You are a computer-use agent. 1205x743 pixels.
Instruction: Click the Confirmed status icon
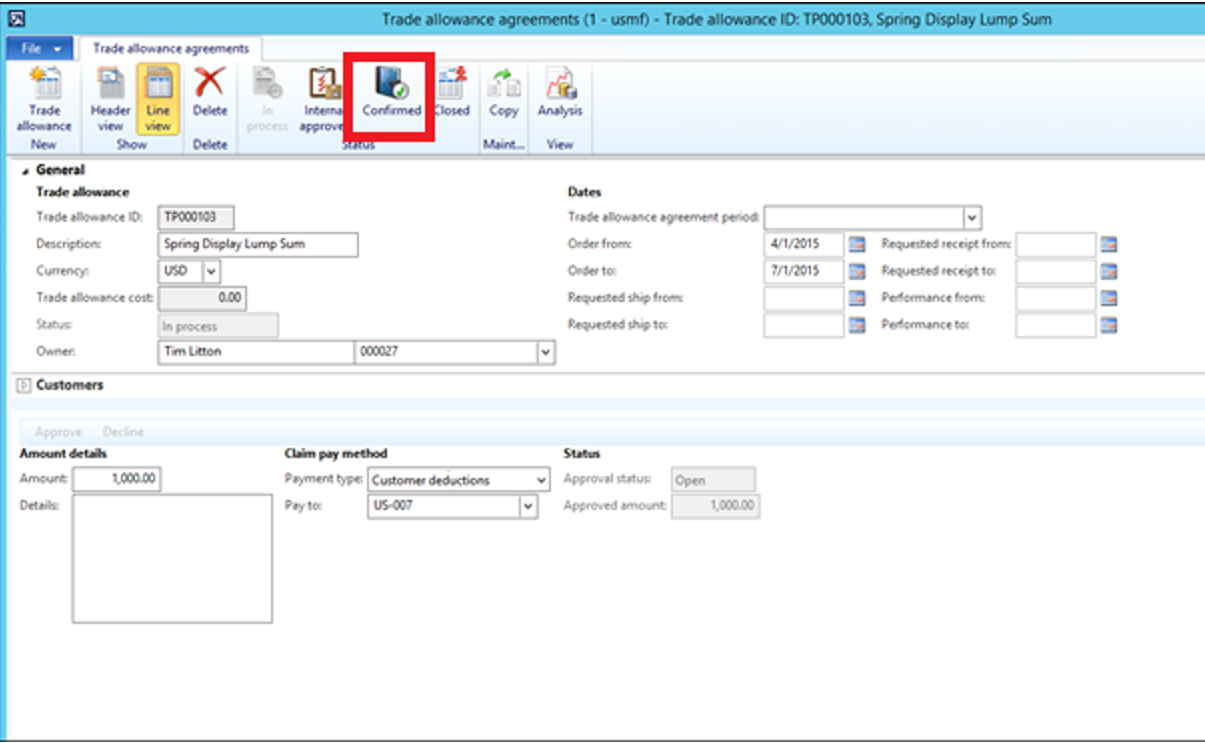(391, 93)
